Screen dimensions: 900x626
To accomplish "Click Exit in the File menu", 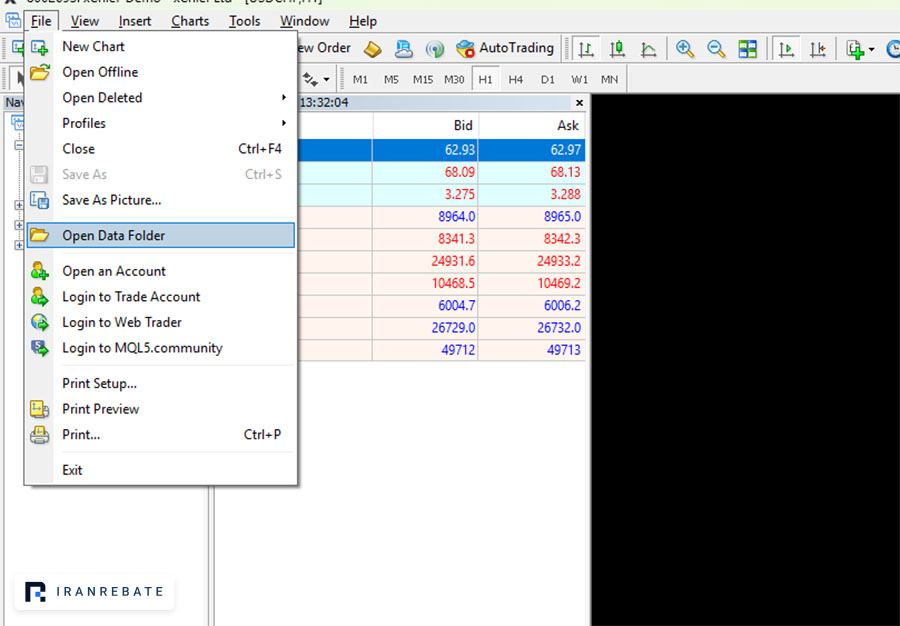I will click(161, 470).
